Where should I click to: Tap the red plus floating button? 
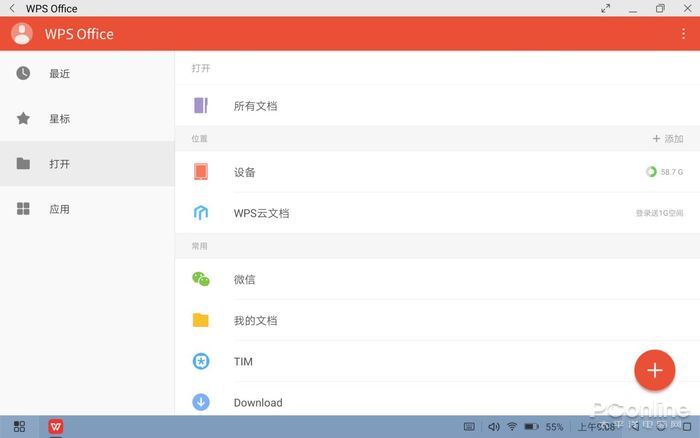[x=654, y=370]
